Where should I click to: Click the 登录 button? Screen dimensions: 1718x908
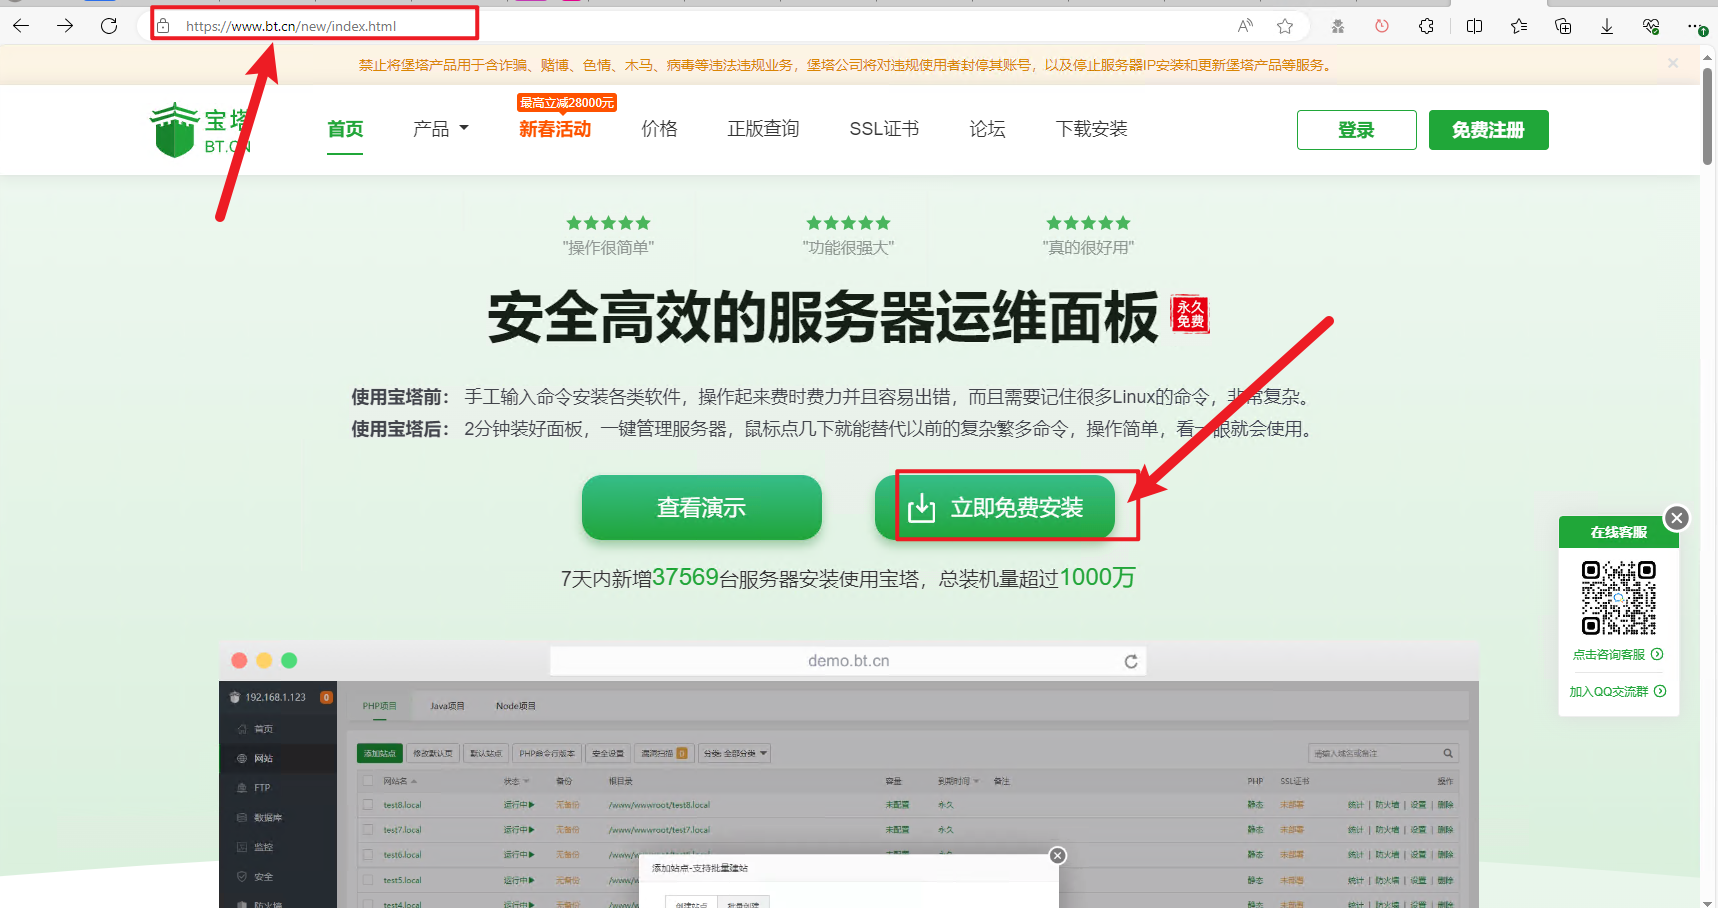(1356, 130)
